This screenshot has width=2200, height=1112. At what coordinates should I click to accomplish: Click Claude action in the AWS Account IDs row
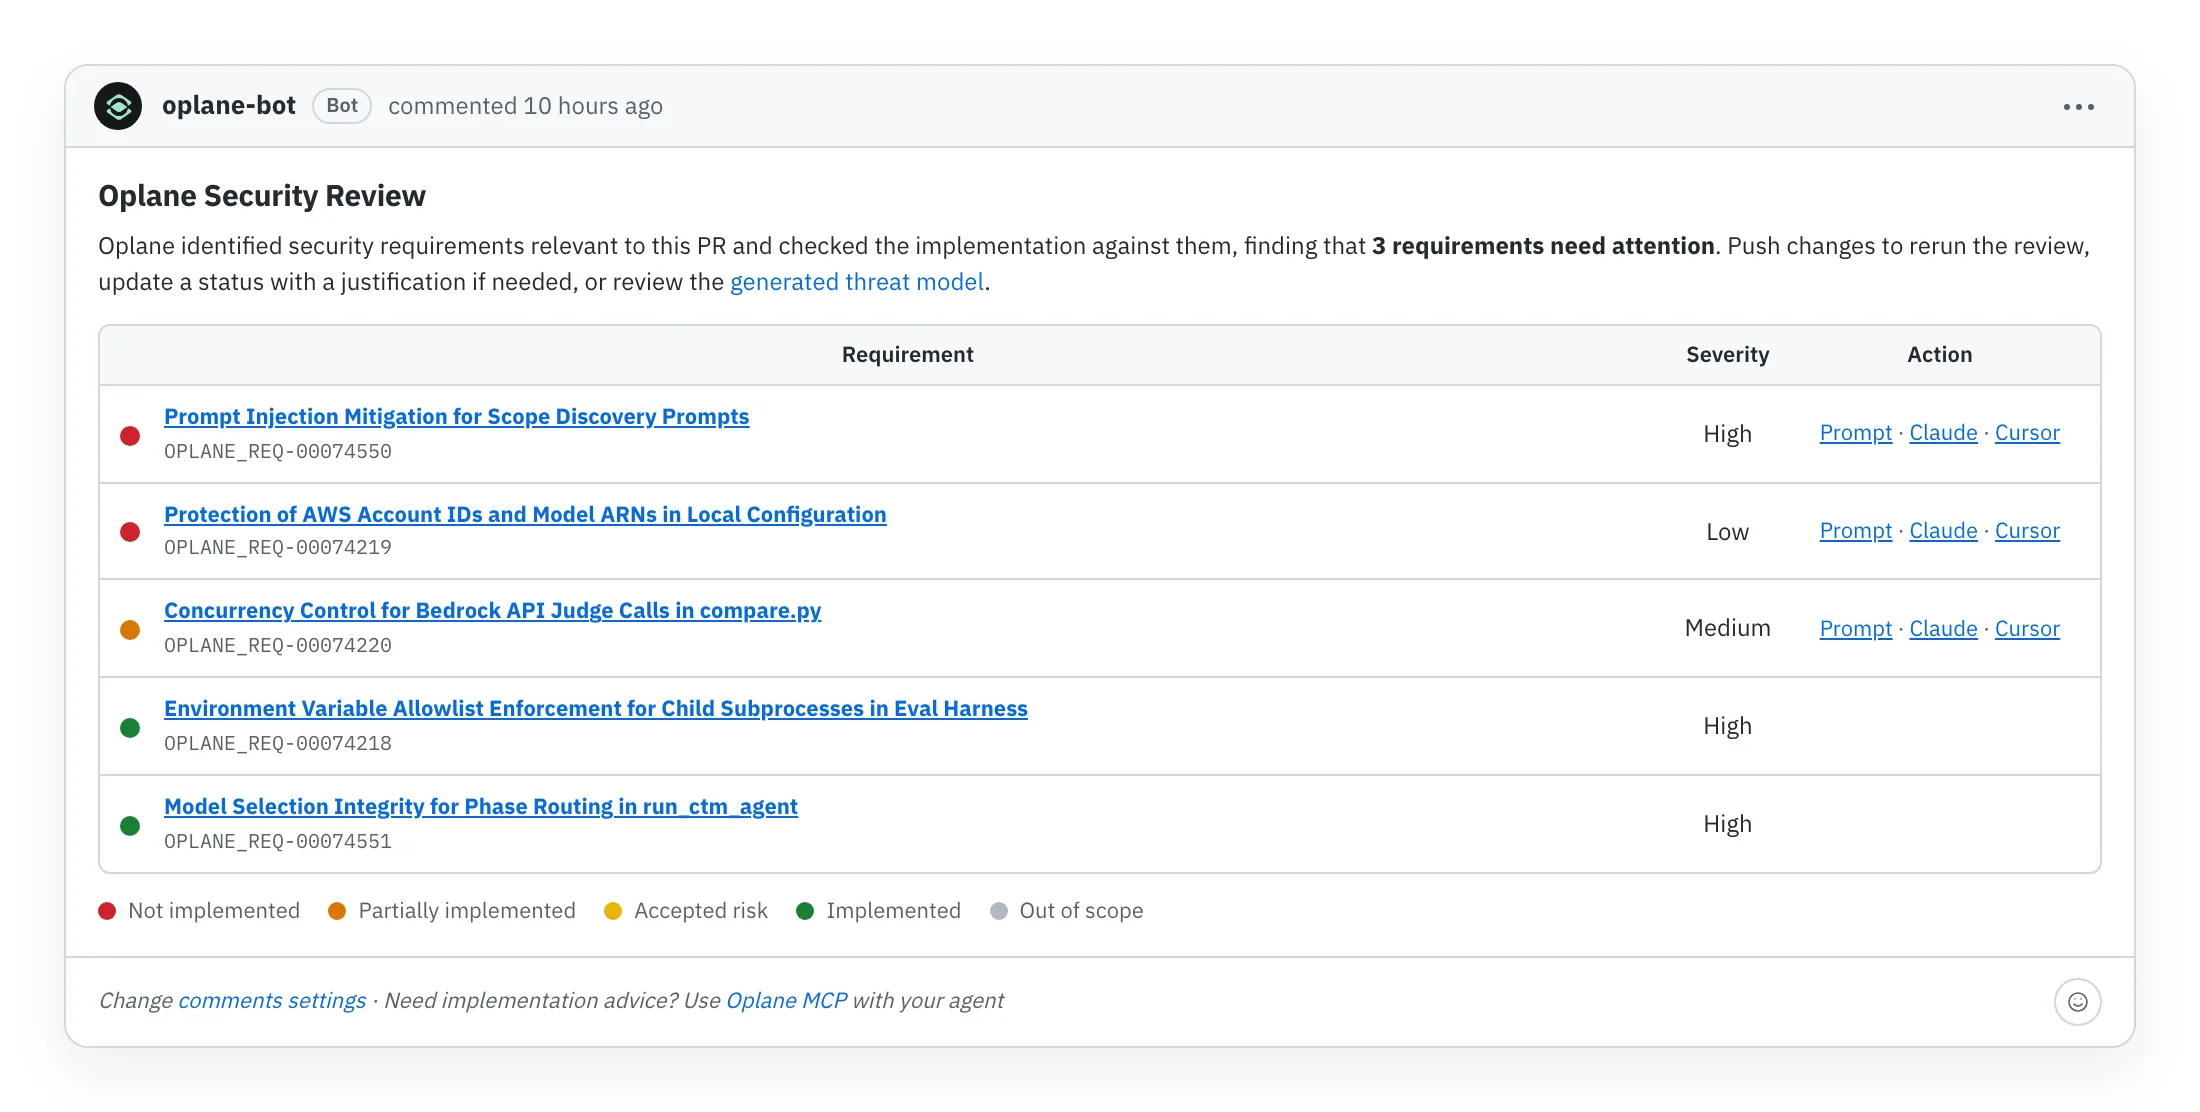pos(1943,531)
